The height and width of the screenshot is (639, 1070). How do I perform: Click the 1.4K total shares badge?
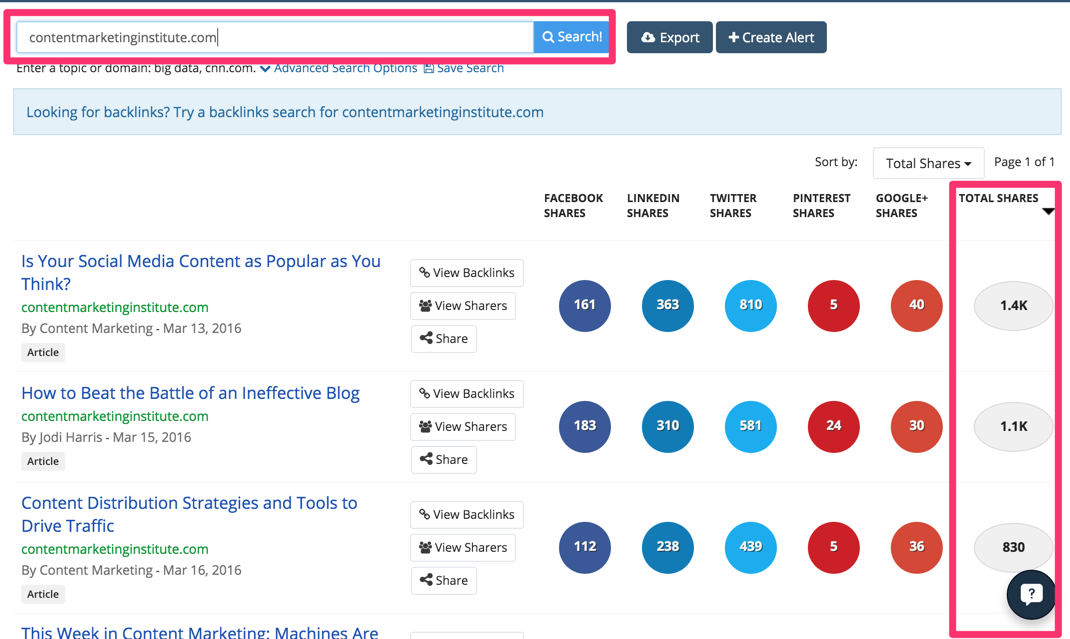point(1013,305)
